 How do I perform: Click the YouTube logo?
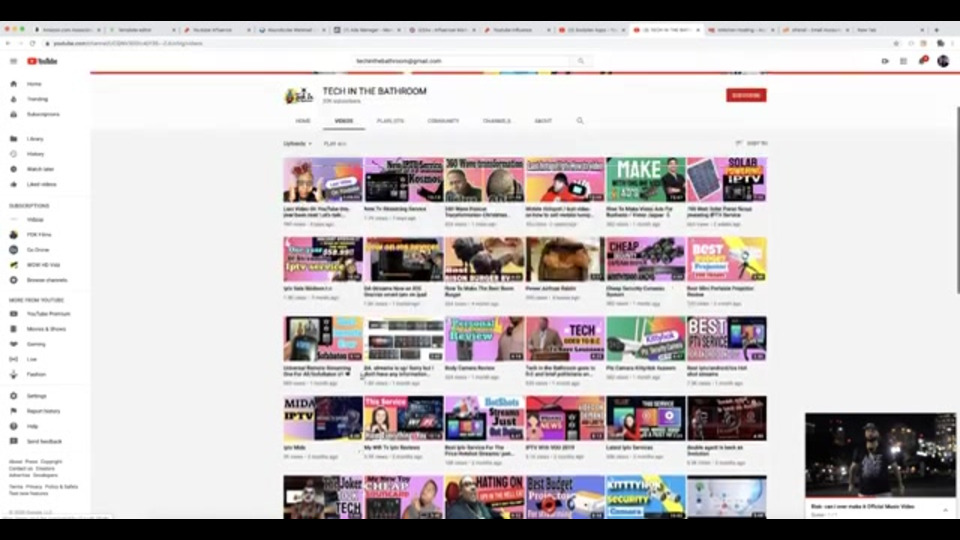pyautogui.click(x=42, y=61)
